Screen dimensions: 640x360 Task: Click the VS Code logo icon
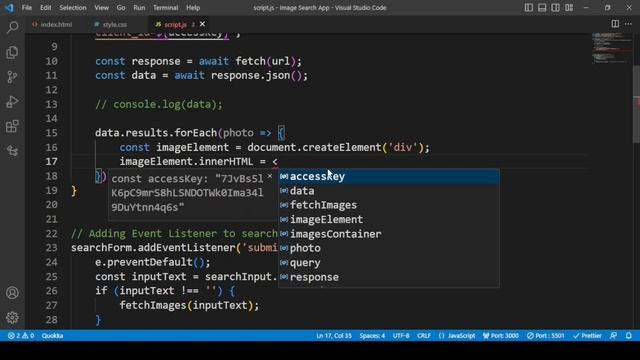(x=9, y=7)
